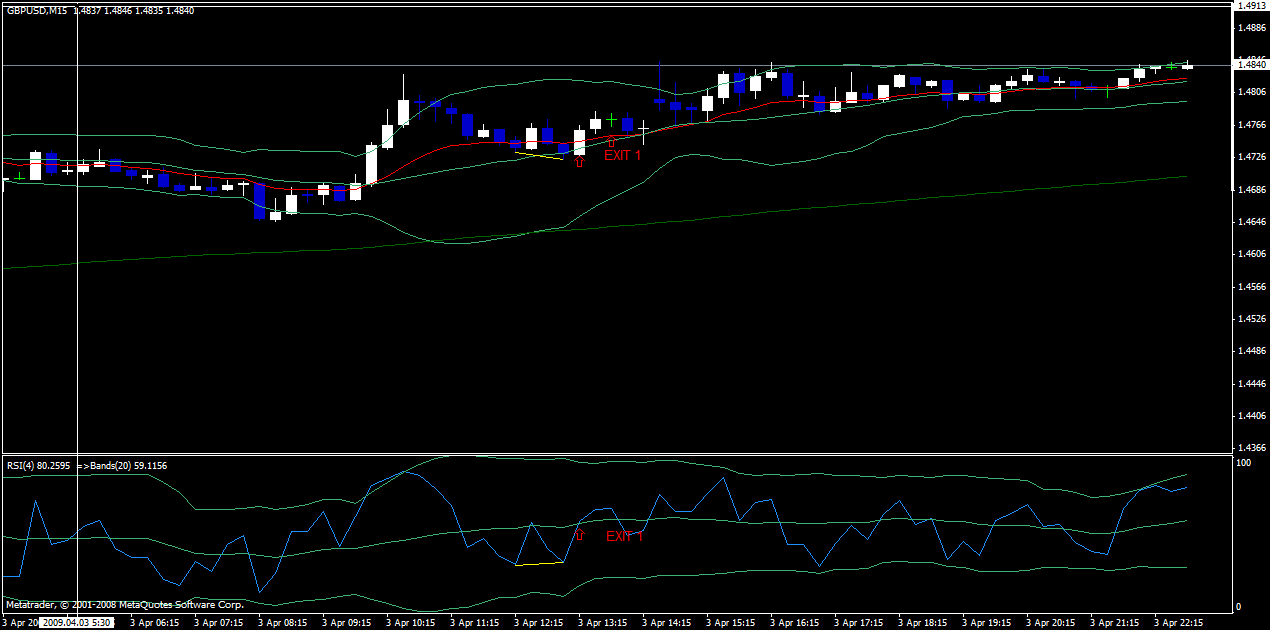Select the red arrow above the price chart EXIT 1 label
The width and height of the screenshot is (1270, 630).
click(611, 142)
